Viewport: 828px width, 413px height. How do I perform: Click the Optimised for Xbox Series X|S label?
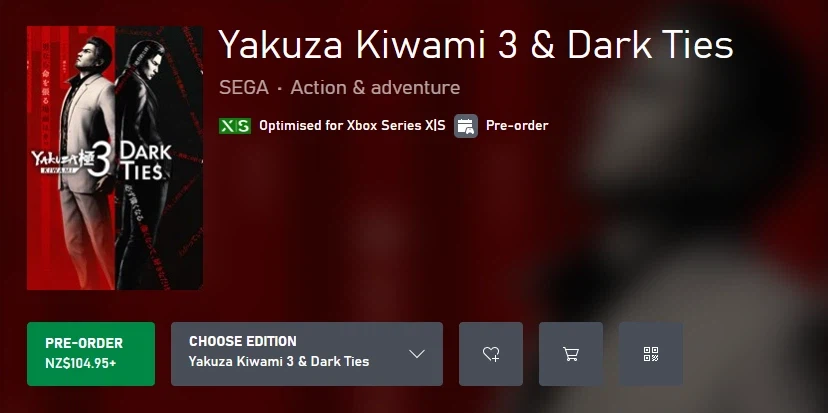click(352, 126)
